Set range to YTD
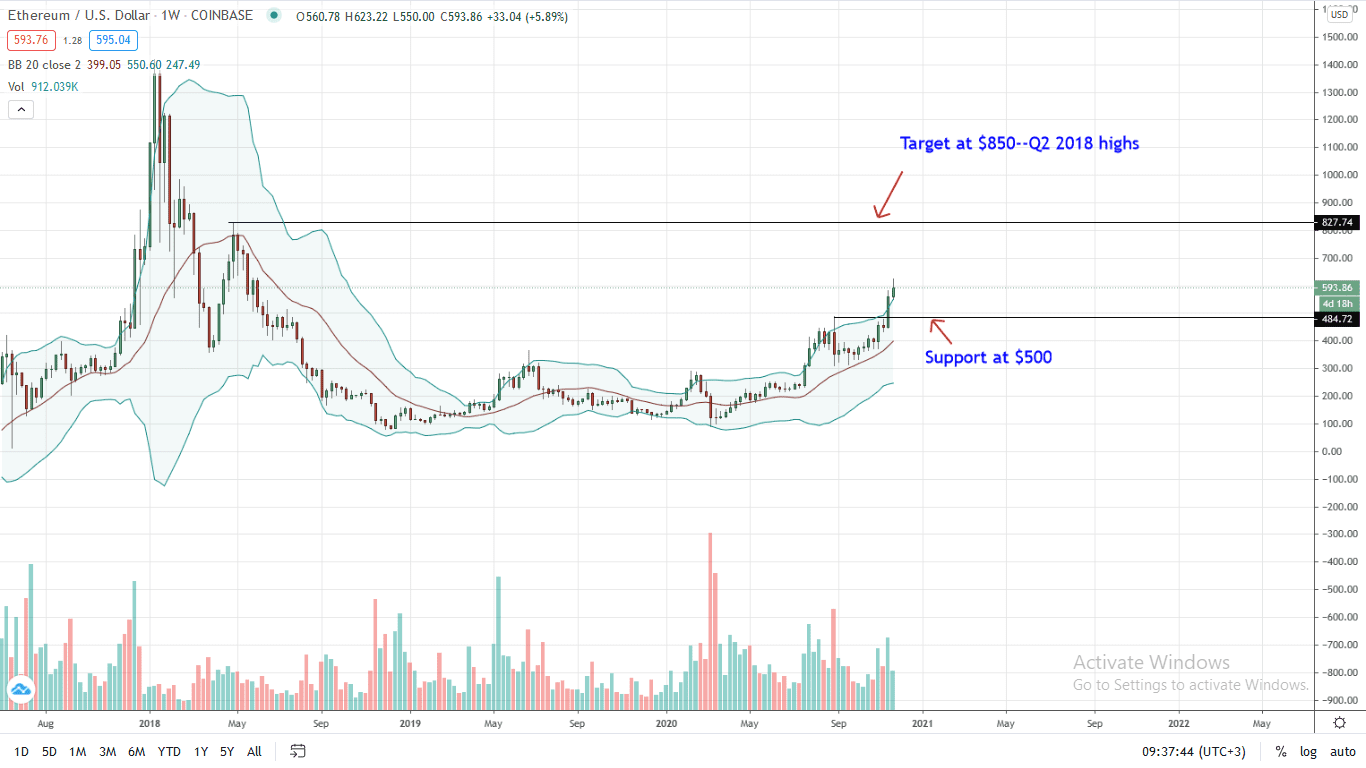Image resolution: width=1366 pixels, height=768 pixels. point(170,751)
